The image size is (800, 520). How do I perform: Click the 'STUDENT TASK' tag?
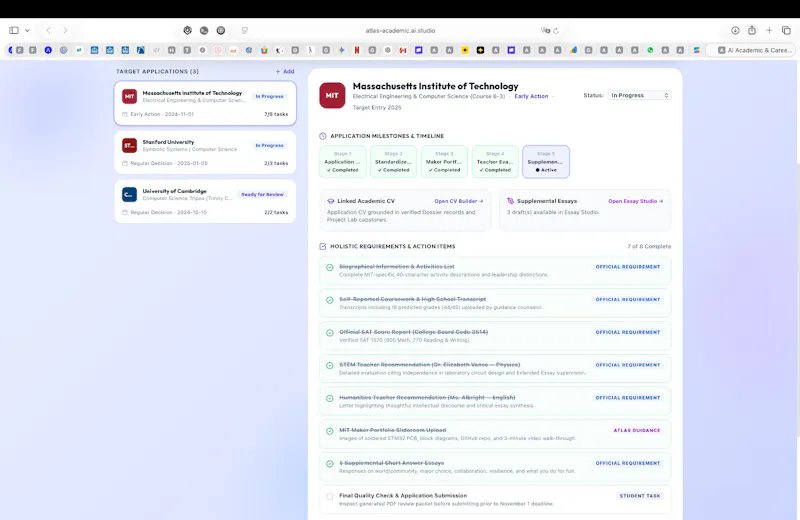click(640, 496)
